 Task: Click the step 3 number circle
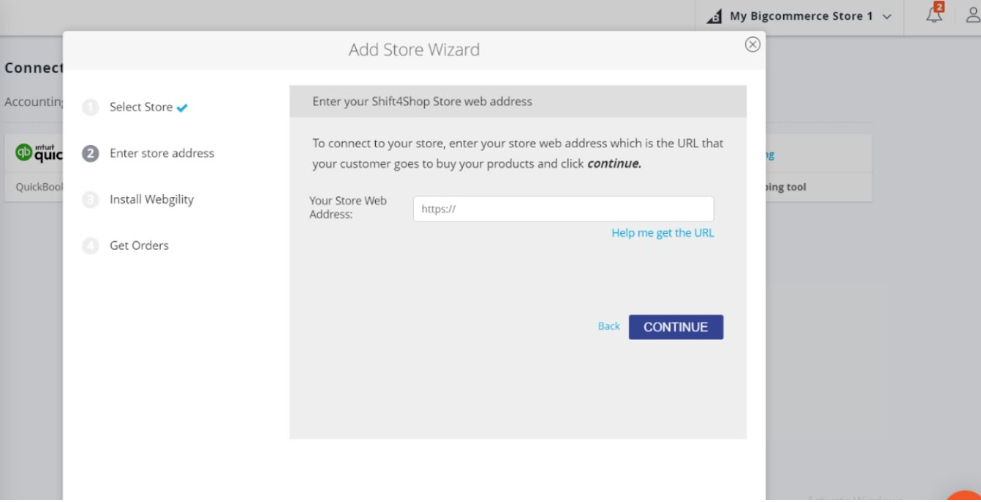[91, 200]
